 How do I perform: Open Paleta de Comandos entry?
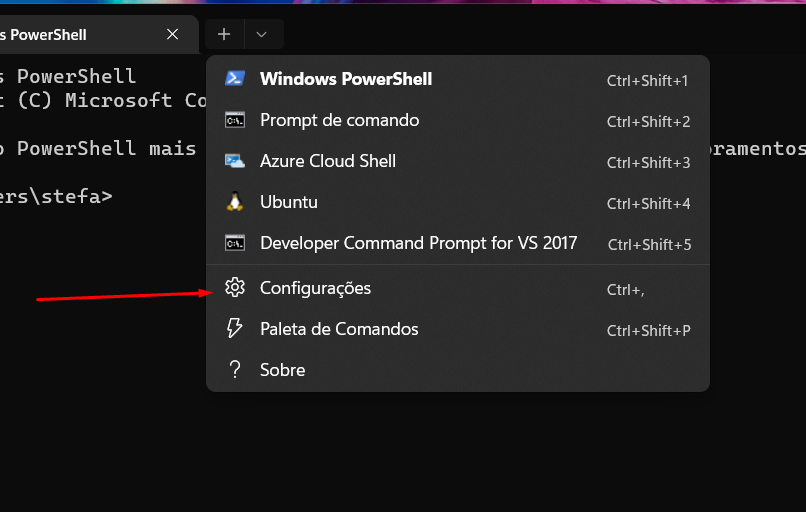click(339, 329)
